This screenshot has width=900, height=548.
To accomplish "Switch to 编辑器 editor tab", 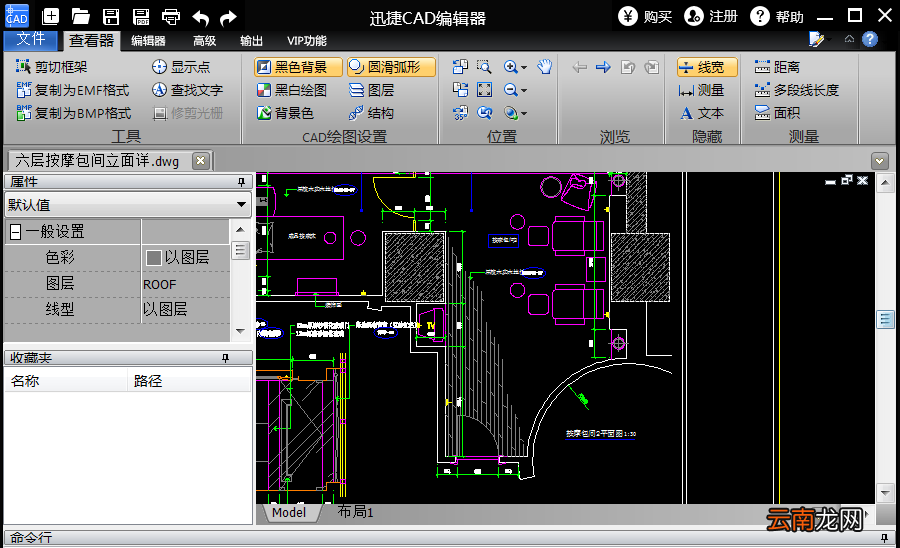I will 148,41.
